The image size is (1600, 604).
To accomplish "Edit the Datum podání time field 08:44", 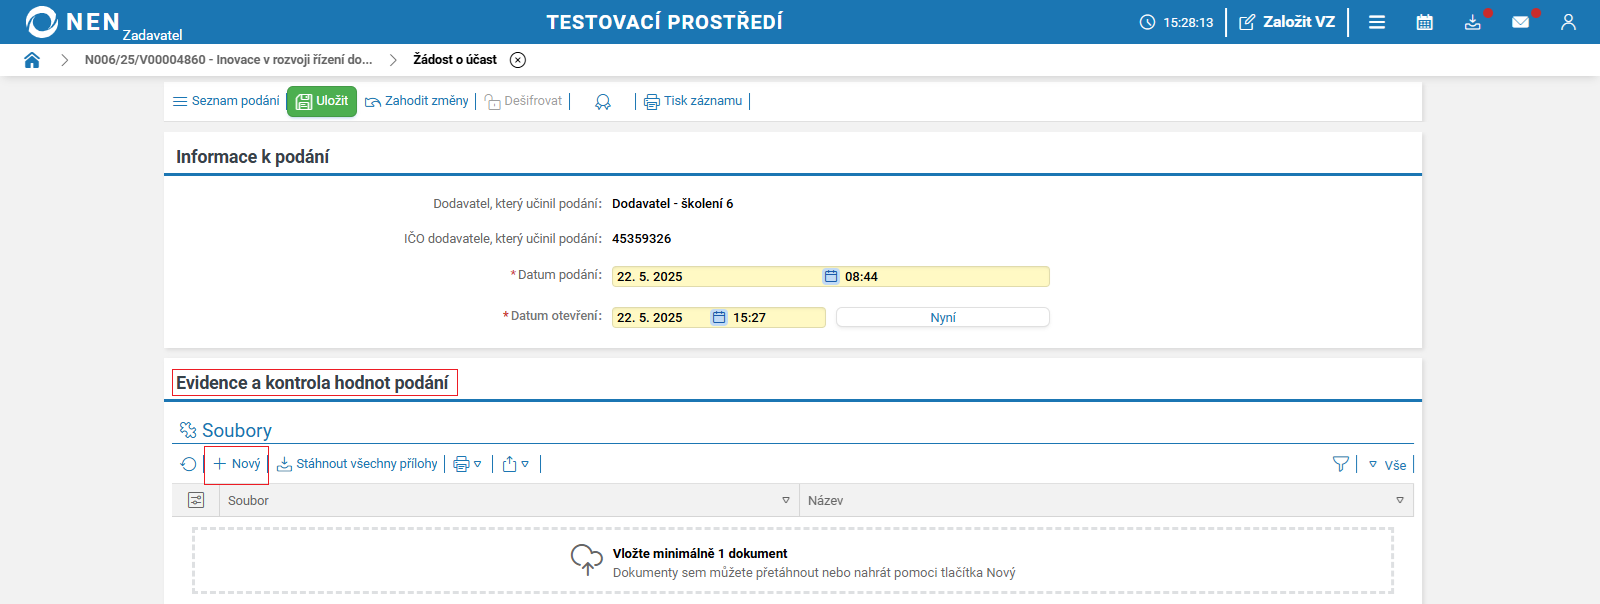I will 945,277.
